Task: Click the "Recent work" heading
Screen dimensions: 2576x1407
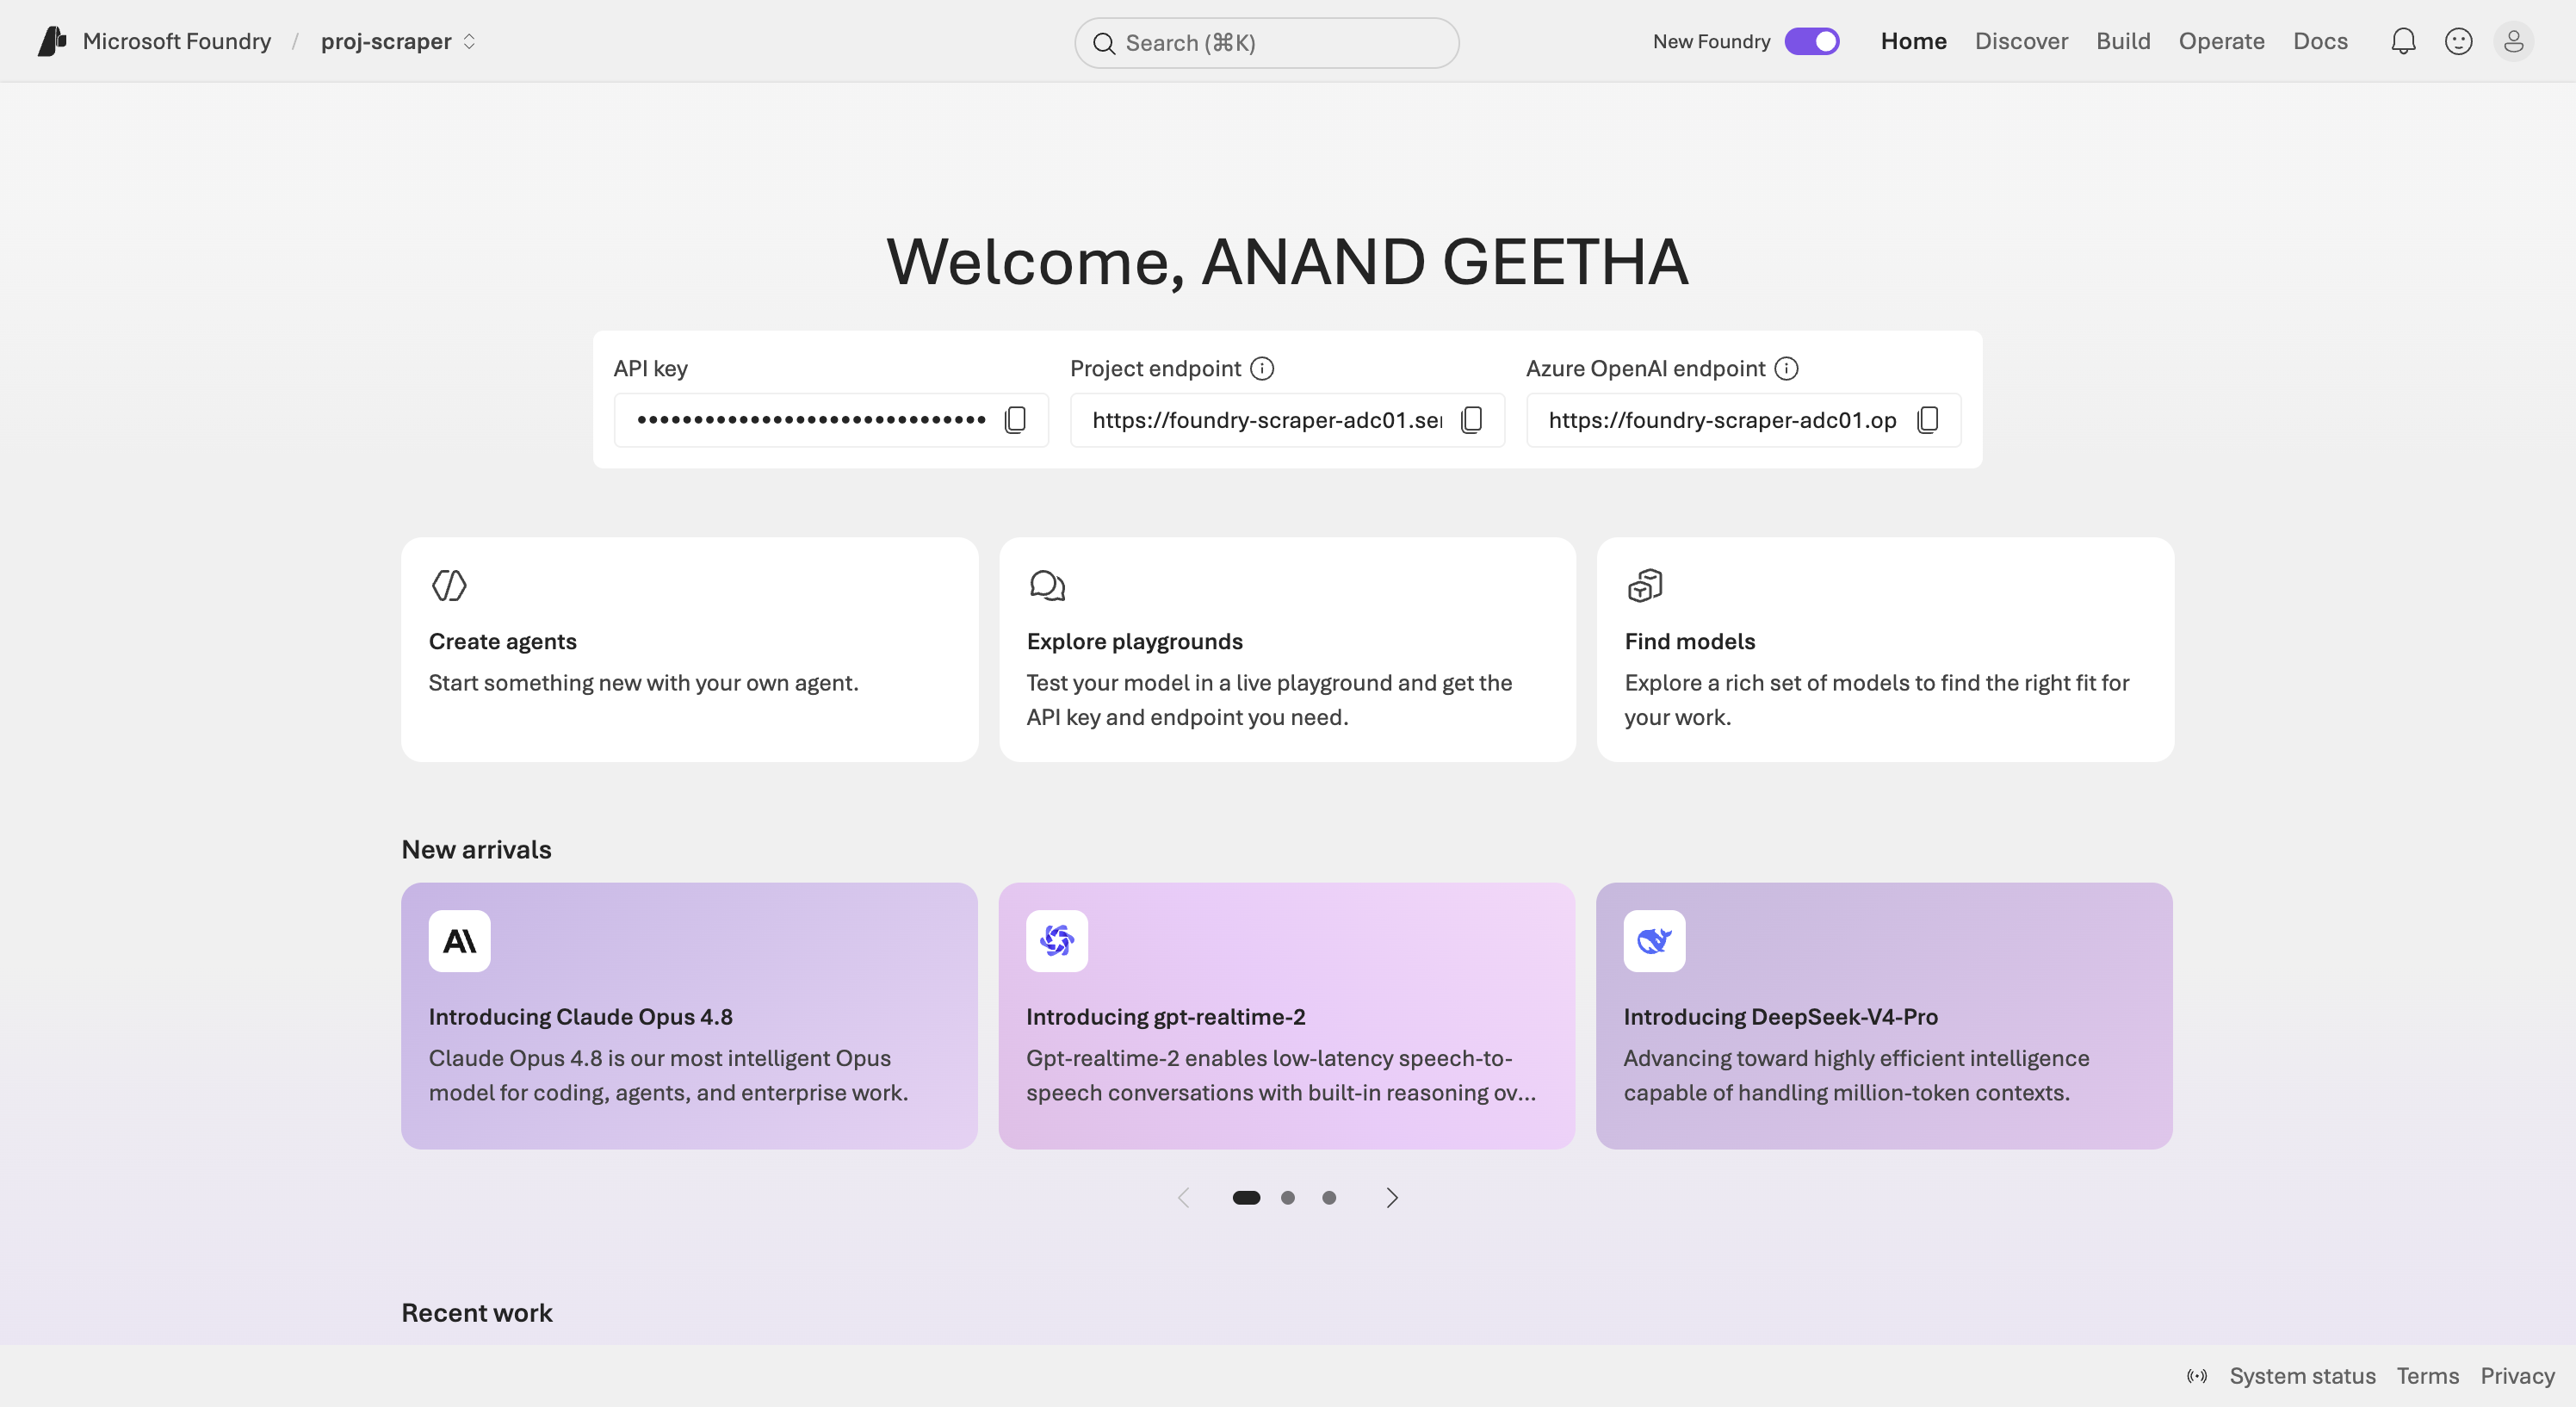Action: click(477, 1313)
